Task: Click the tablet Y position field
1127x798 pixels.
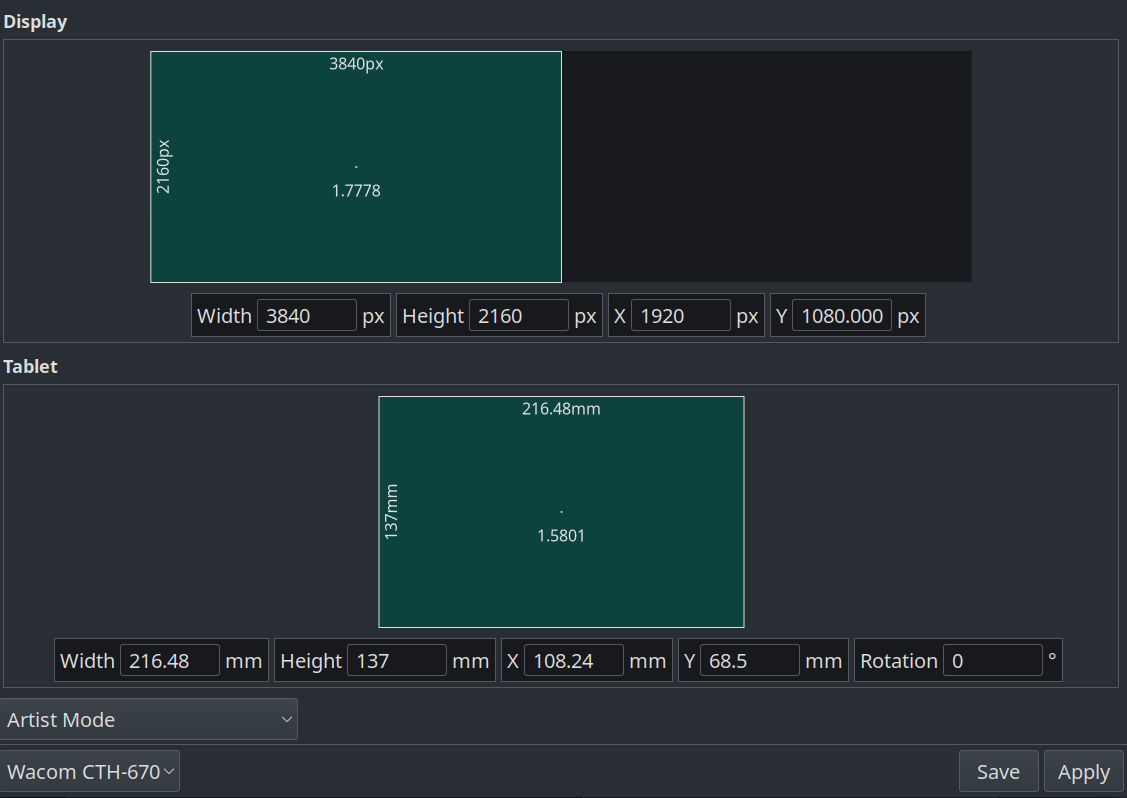Action: click(750, 660)
